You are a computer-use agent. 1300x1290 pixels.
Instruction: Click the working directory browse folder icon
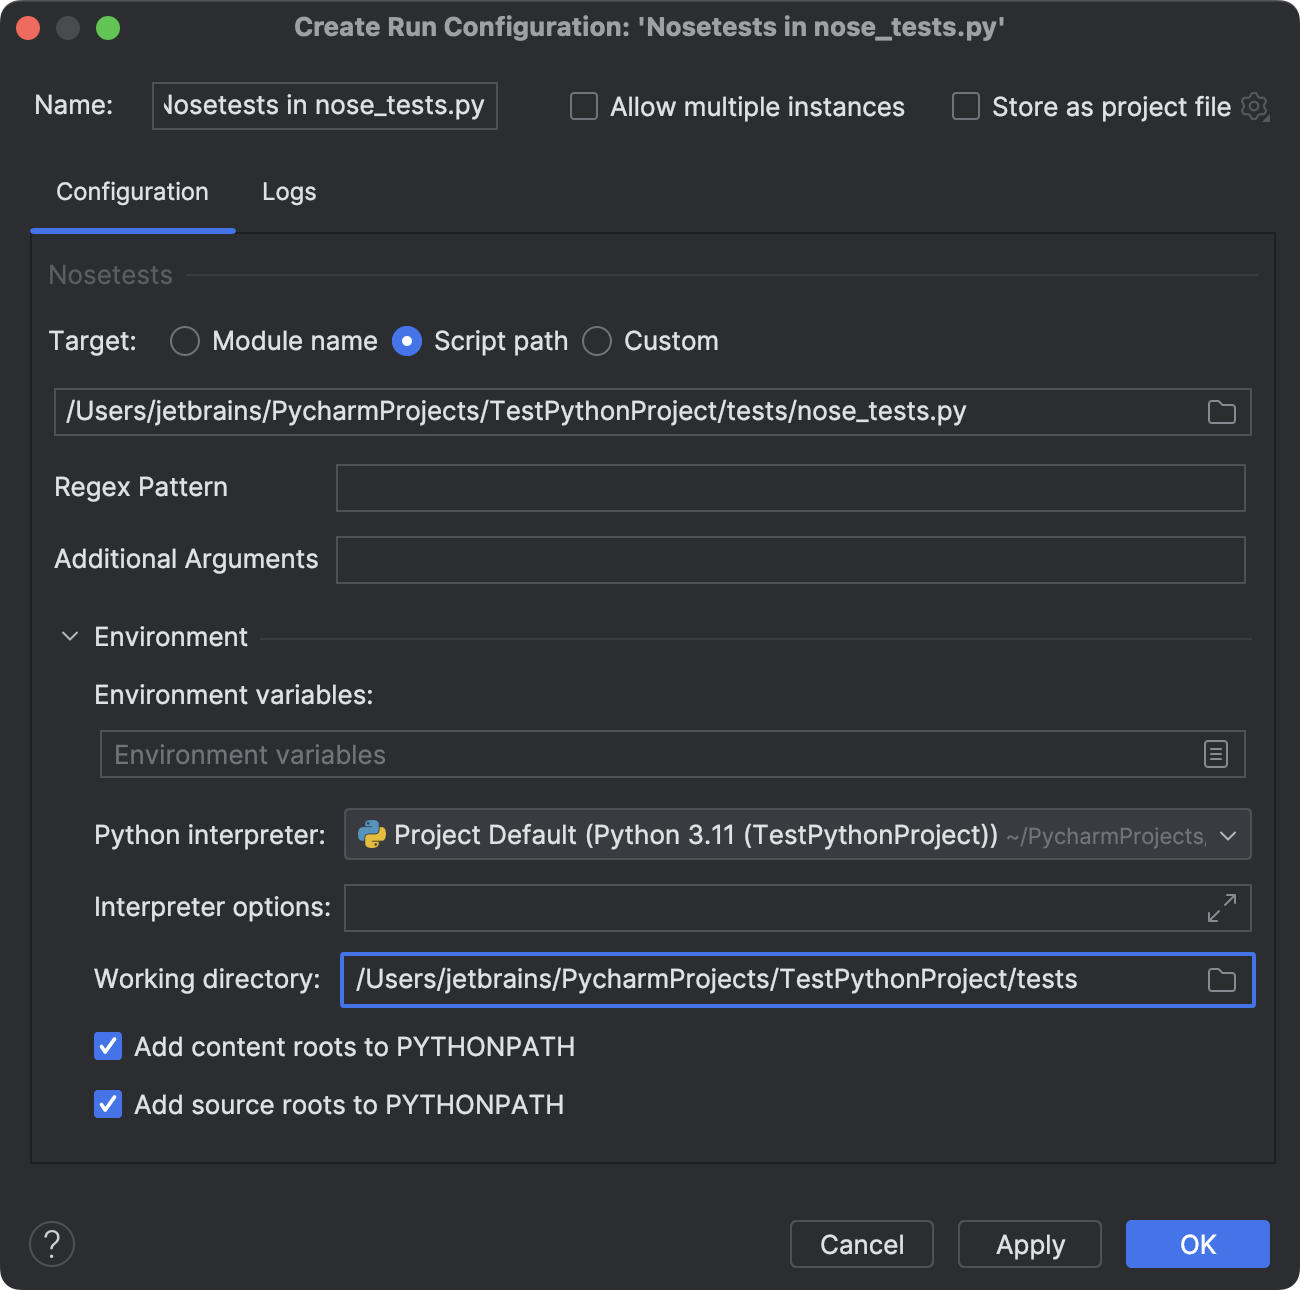(1221, 980)
